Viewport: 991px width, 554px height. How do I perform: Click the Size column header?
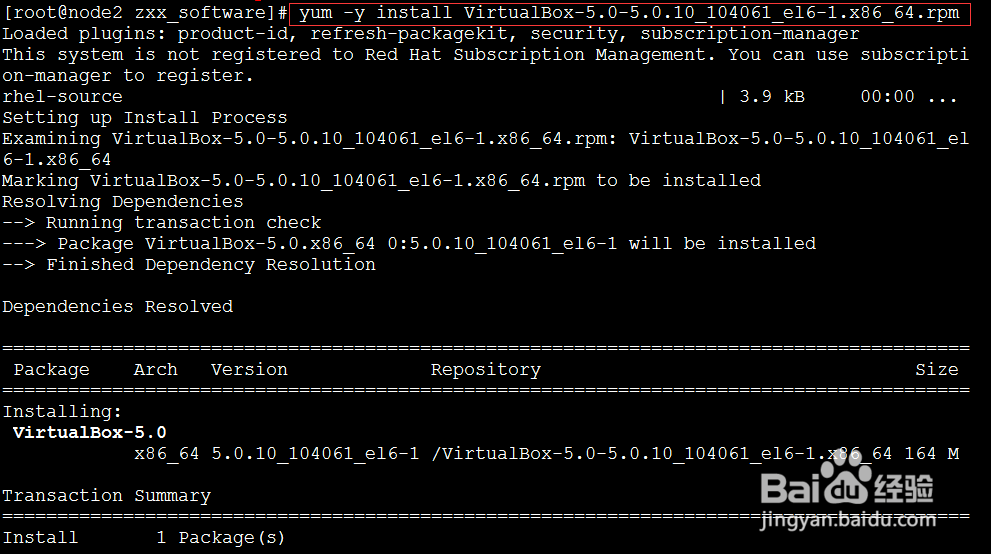[x=936, y=370]
